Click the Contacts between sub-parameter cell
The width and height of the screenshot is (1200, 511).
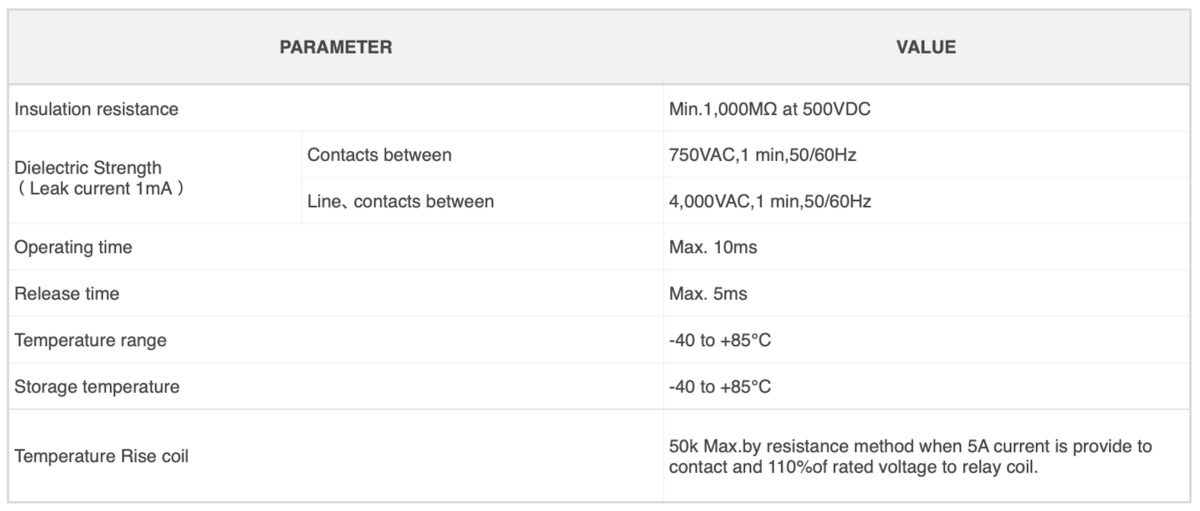pyautogui.click(x=379, y=155)
